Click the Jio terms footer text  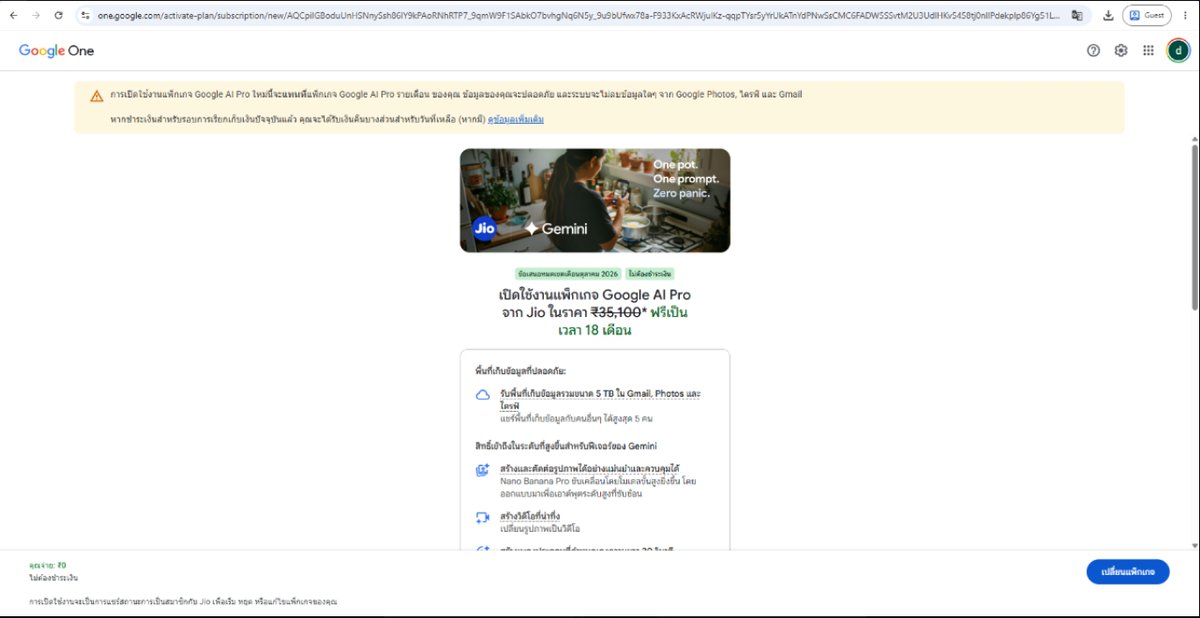[183, 602]
